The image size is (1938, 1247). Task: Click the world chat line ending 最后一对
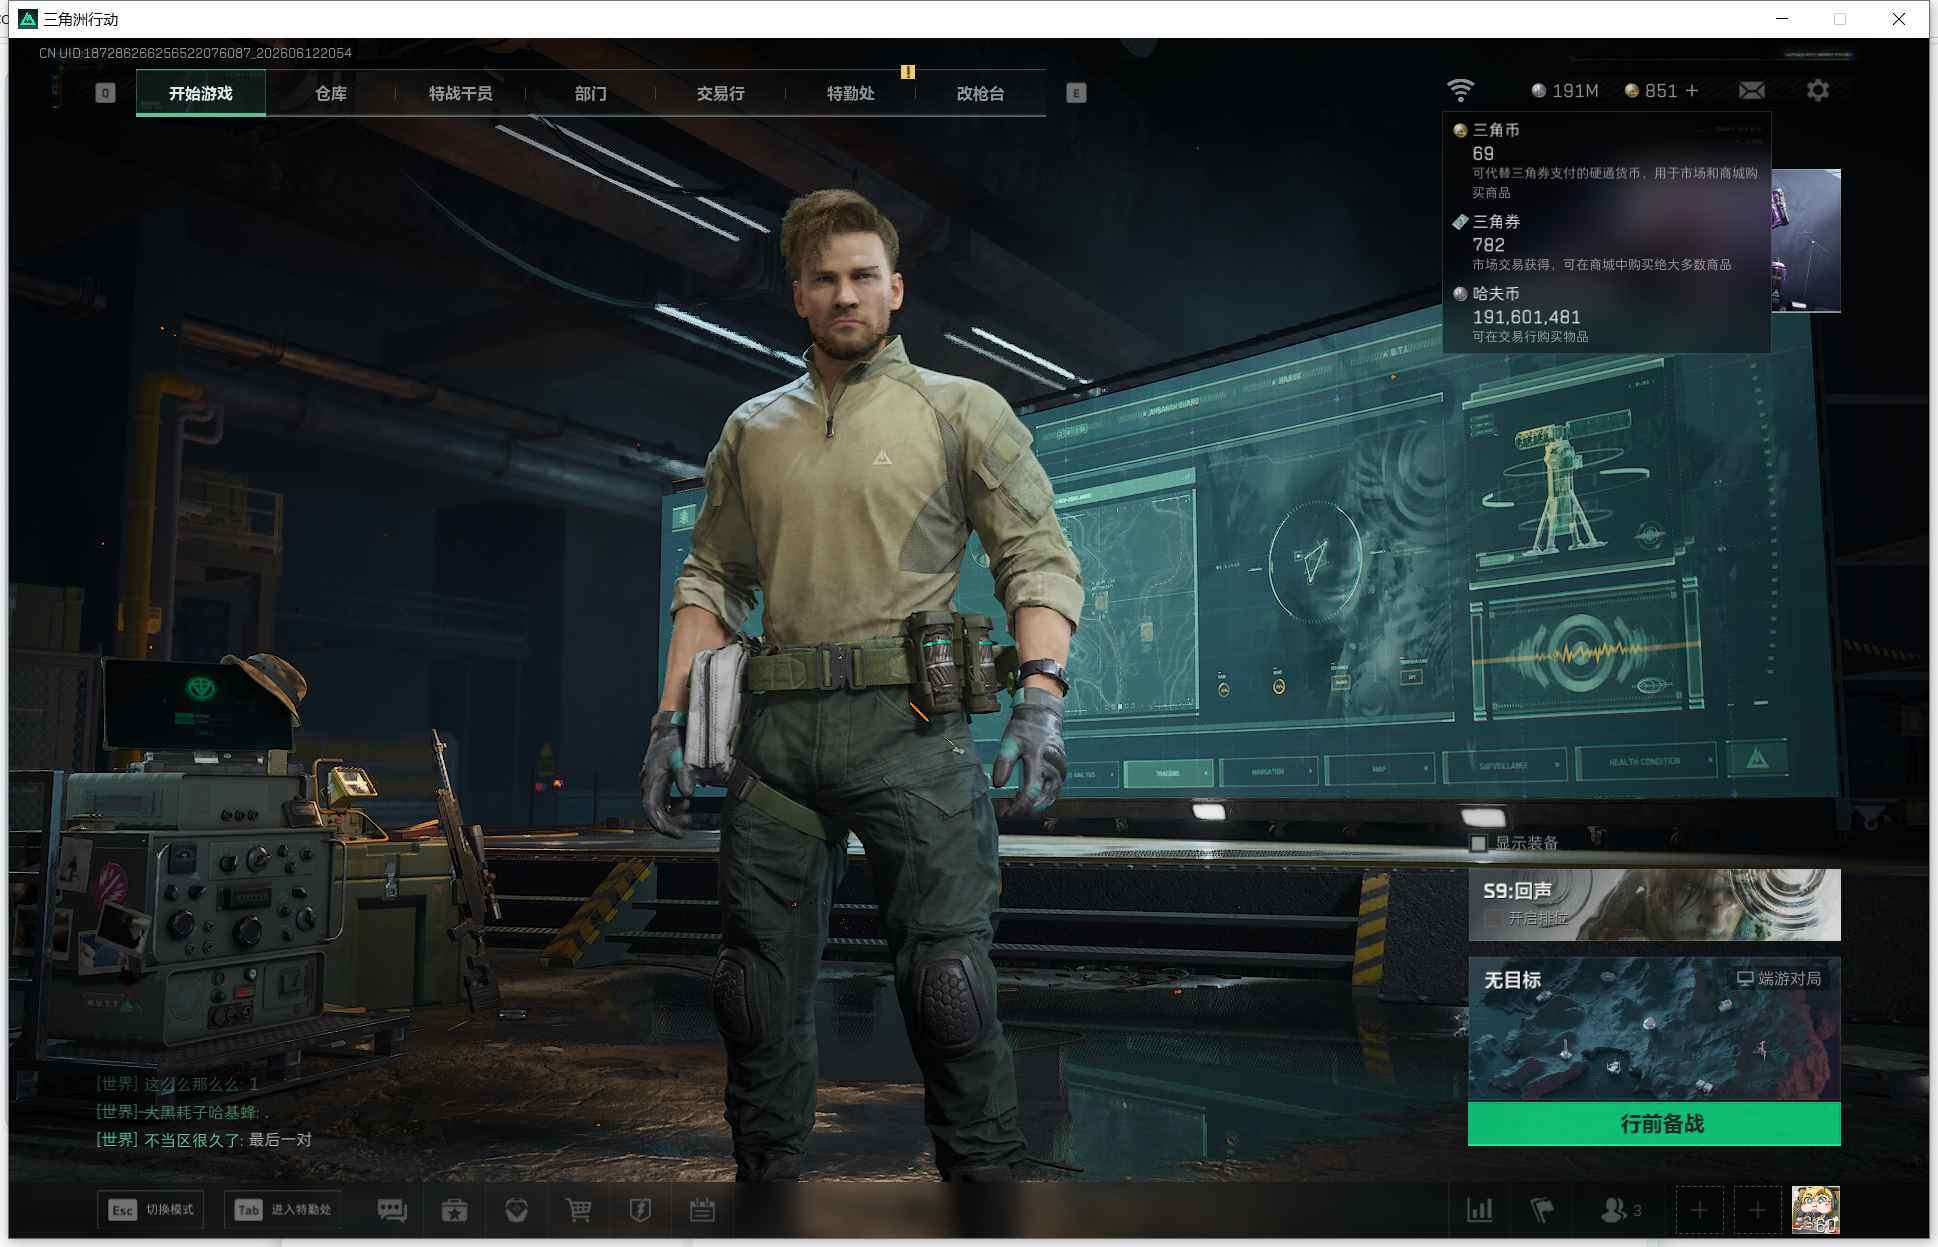[x=204, y=1140]
